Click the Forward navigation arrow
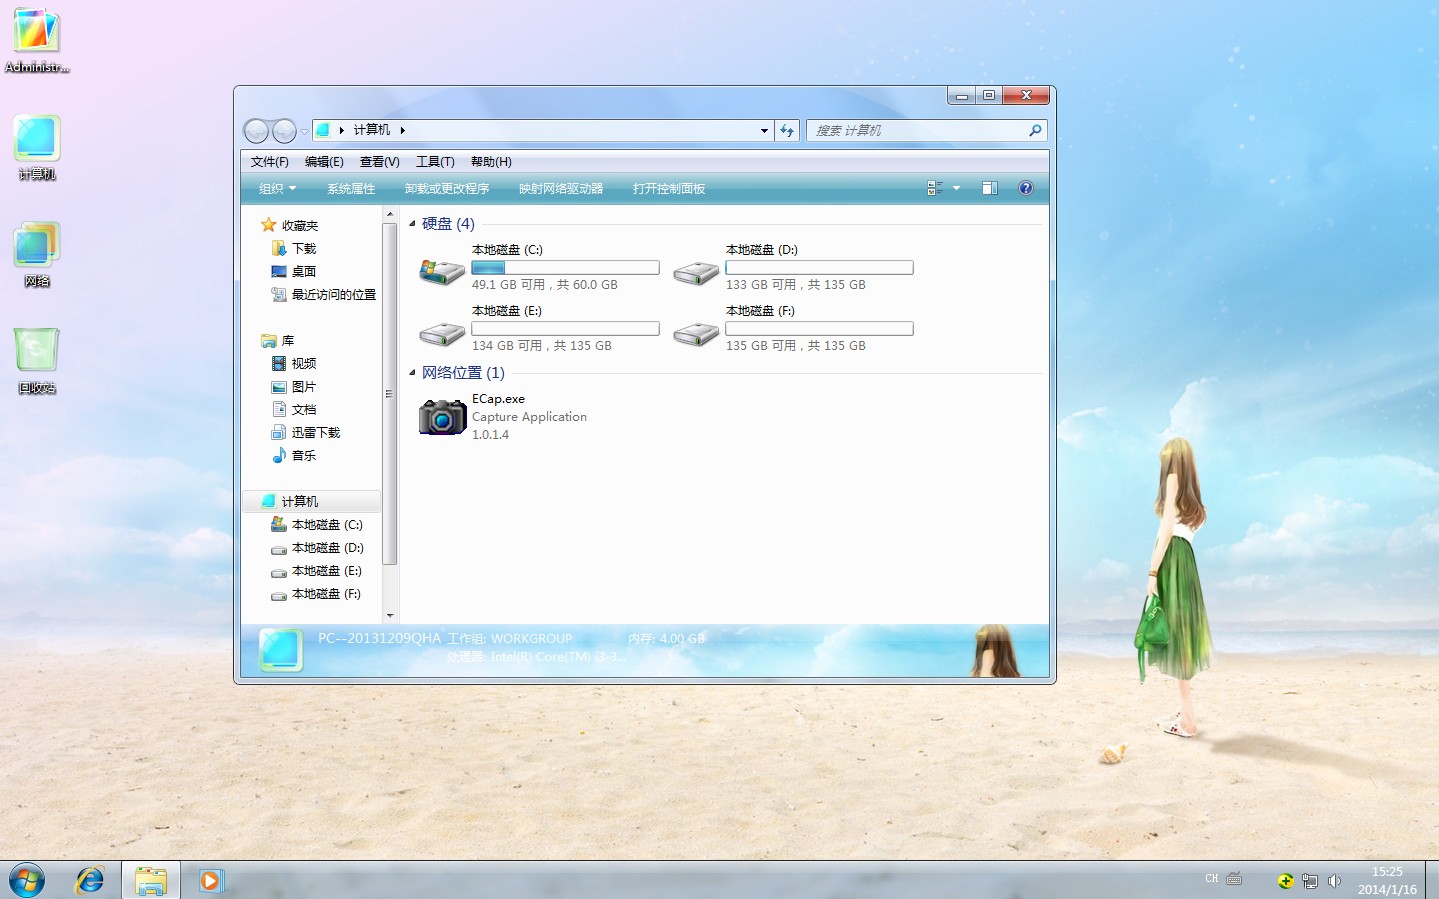The width and height of the screenshot is (1439, 899). click(284, 131)
